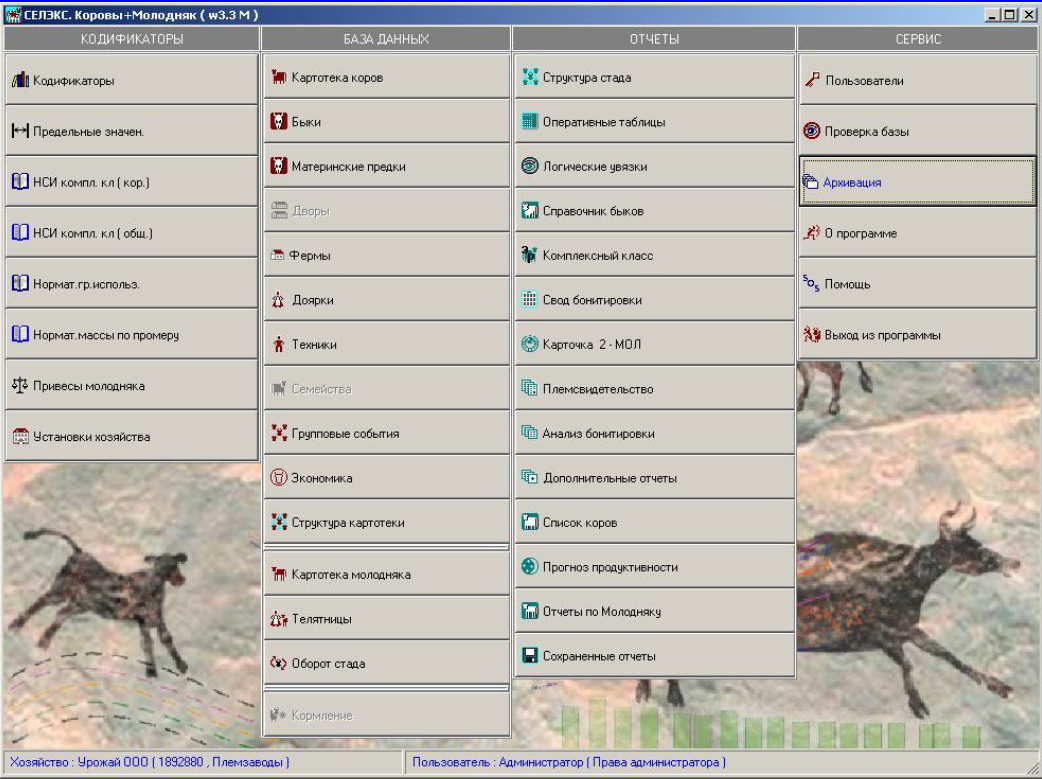Click the СЕРВИС column header

click(x=918, y=39)
